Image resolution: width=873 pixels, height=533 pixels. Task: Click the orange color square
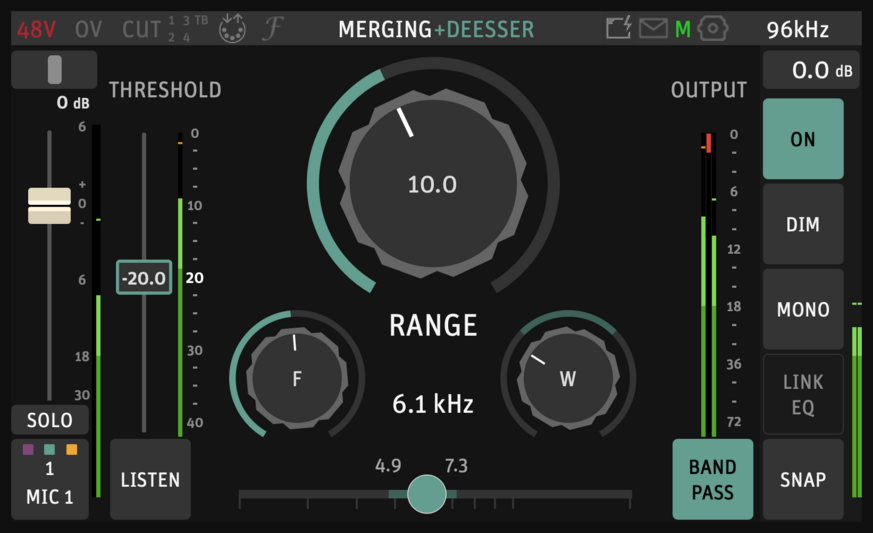[72, 449]
